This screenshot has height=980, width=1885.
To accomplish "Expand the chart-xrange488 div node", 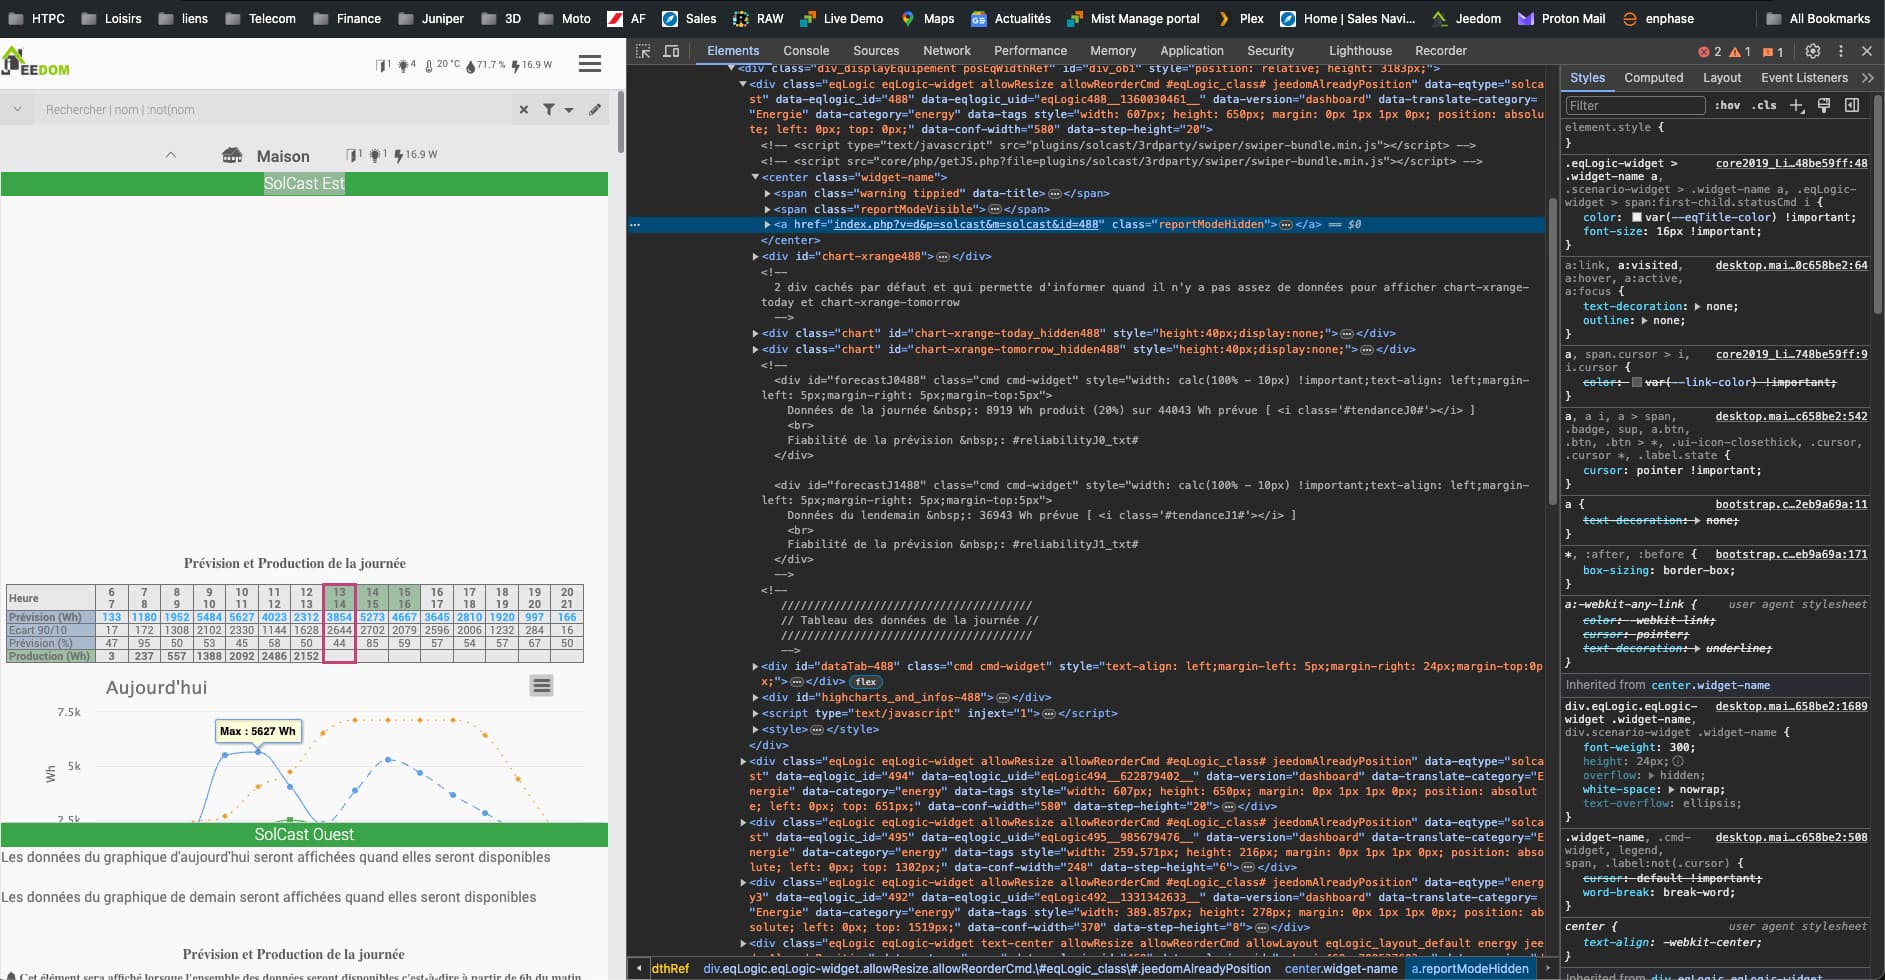I will (x=756, y=257).
